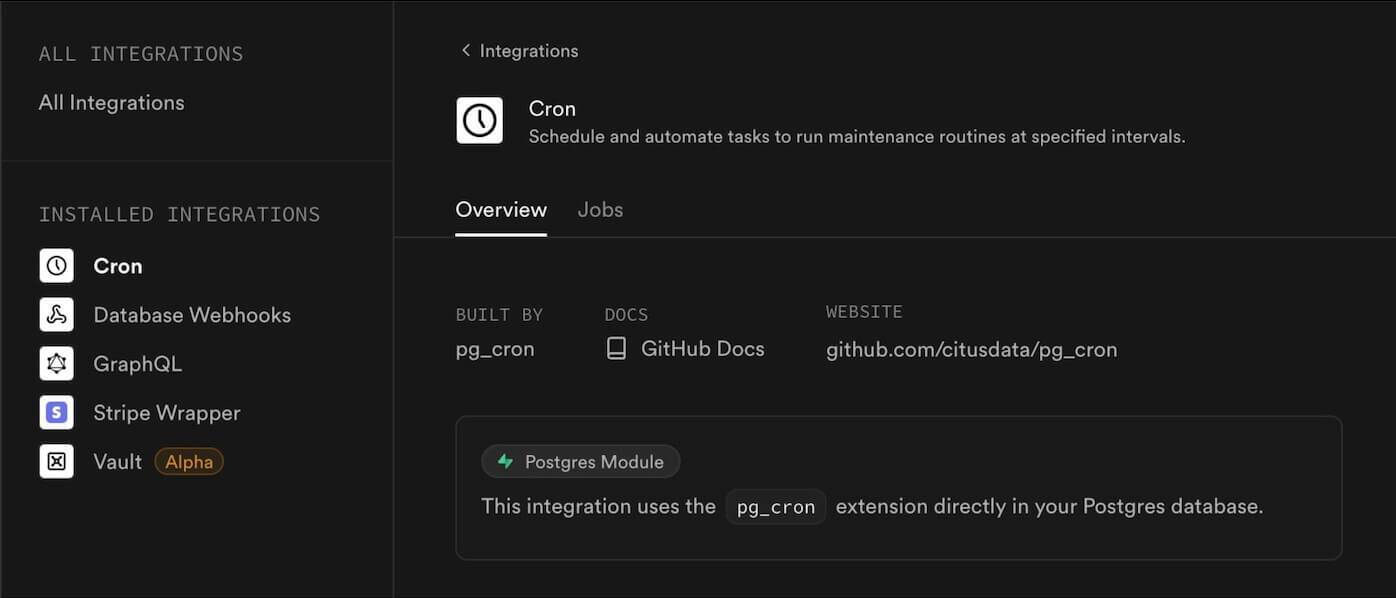This screenshot has width=1396, height=598.
Task: Open the Vault integration
Action: click(117, 461)
